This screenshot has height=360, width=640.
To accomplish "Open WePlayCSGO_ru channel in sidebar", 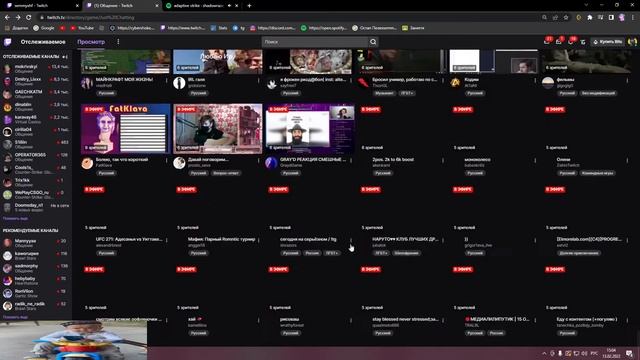I will tap(36, 195).
